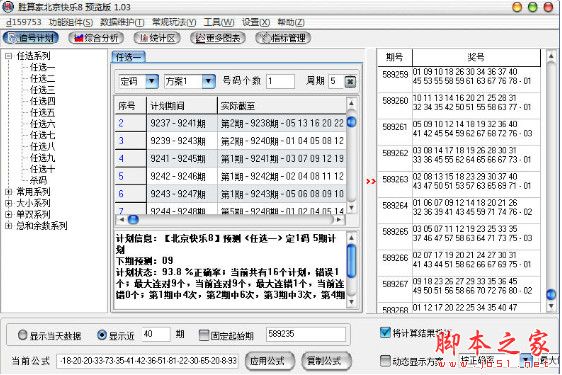Select 杀码 in the tree
The image size is (562, 375).
tap(38, 180)
